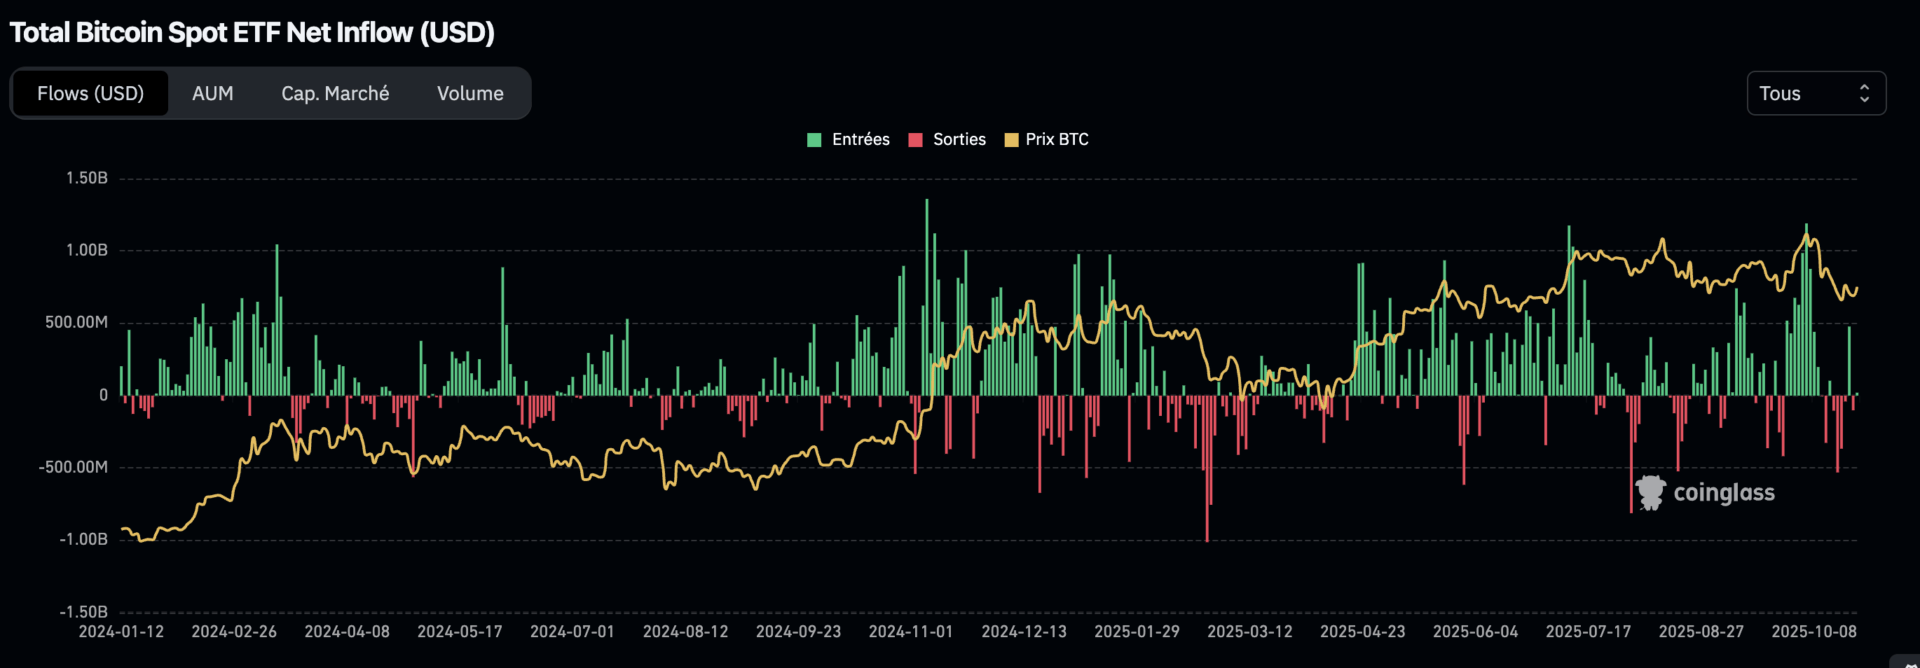
Task: Toggle the Entrées series label in legend
Action: click(x=860, y=140)
